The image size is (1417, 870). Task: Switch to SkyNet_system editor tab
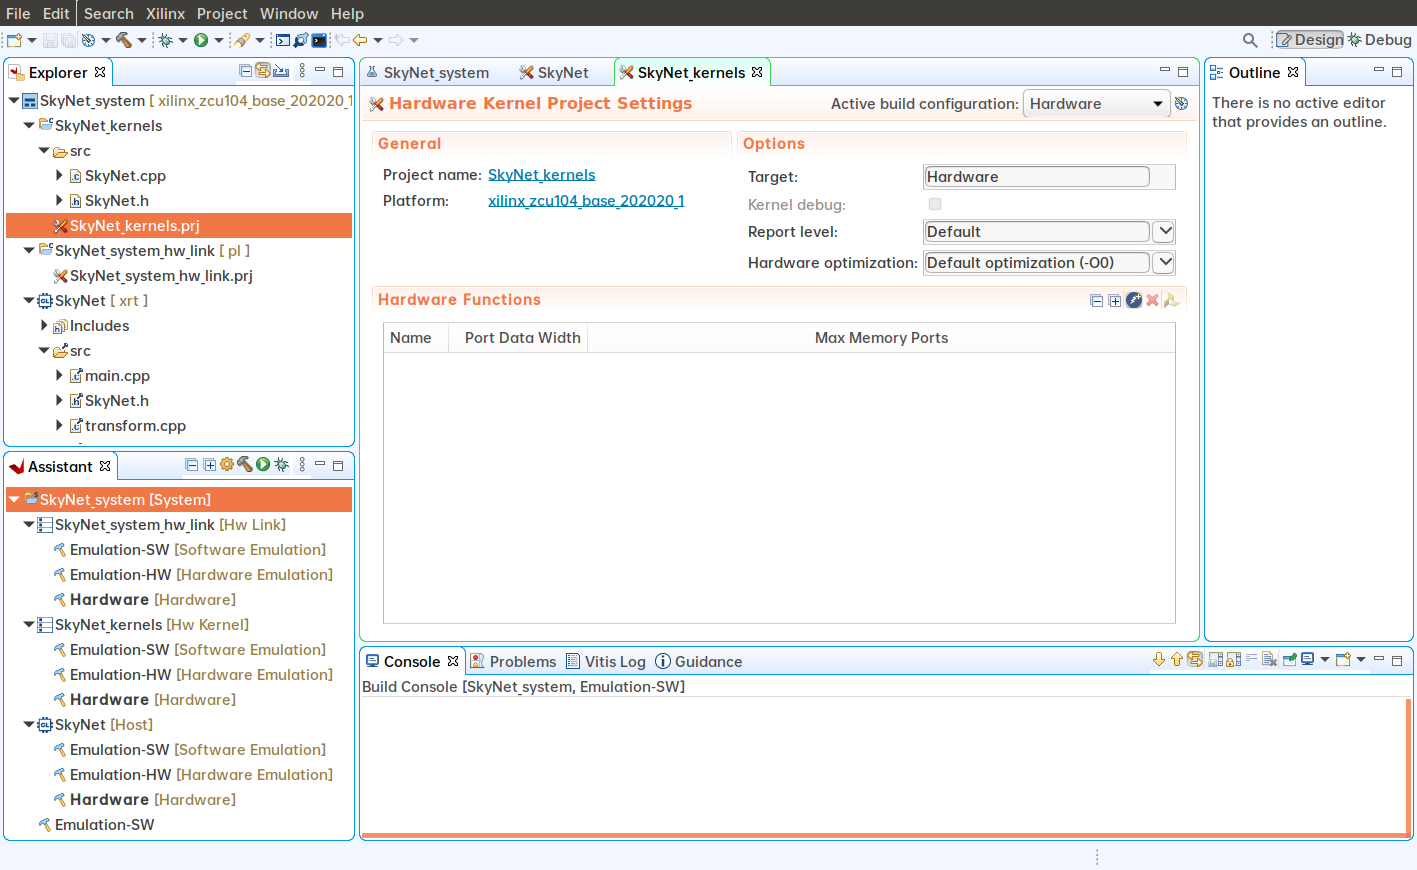[x=427, y=73]
